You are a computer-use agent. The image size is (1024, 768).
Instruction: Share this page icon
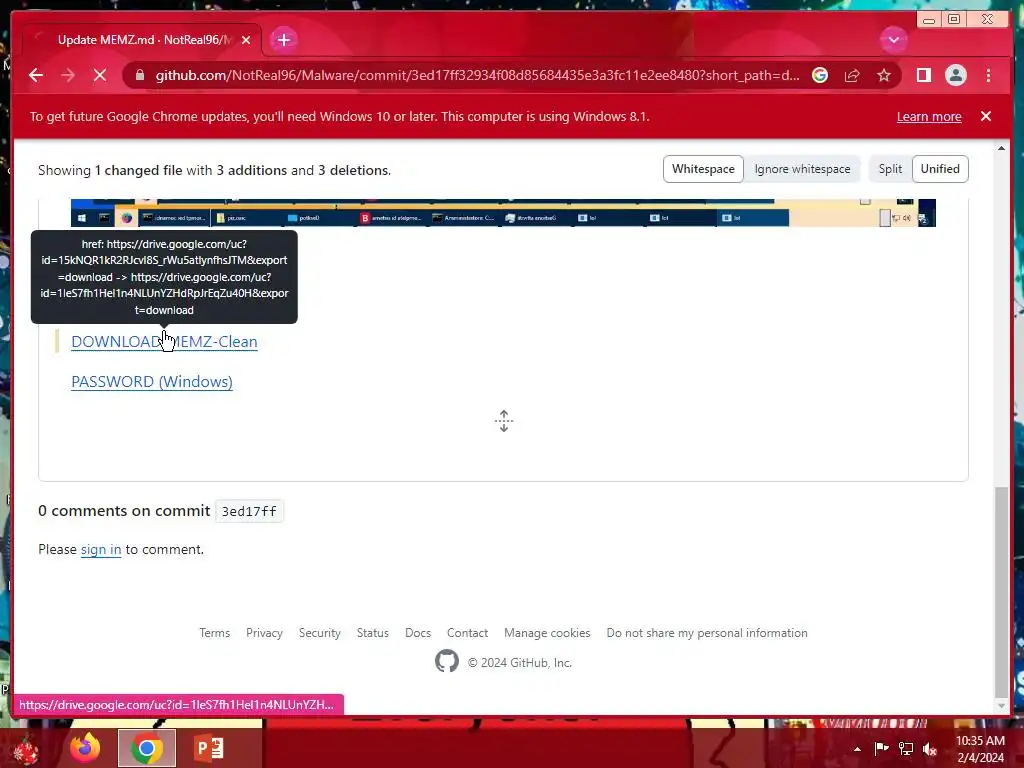click(x=852, y=76)
